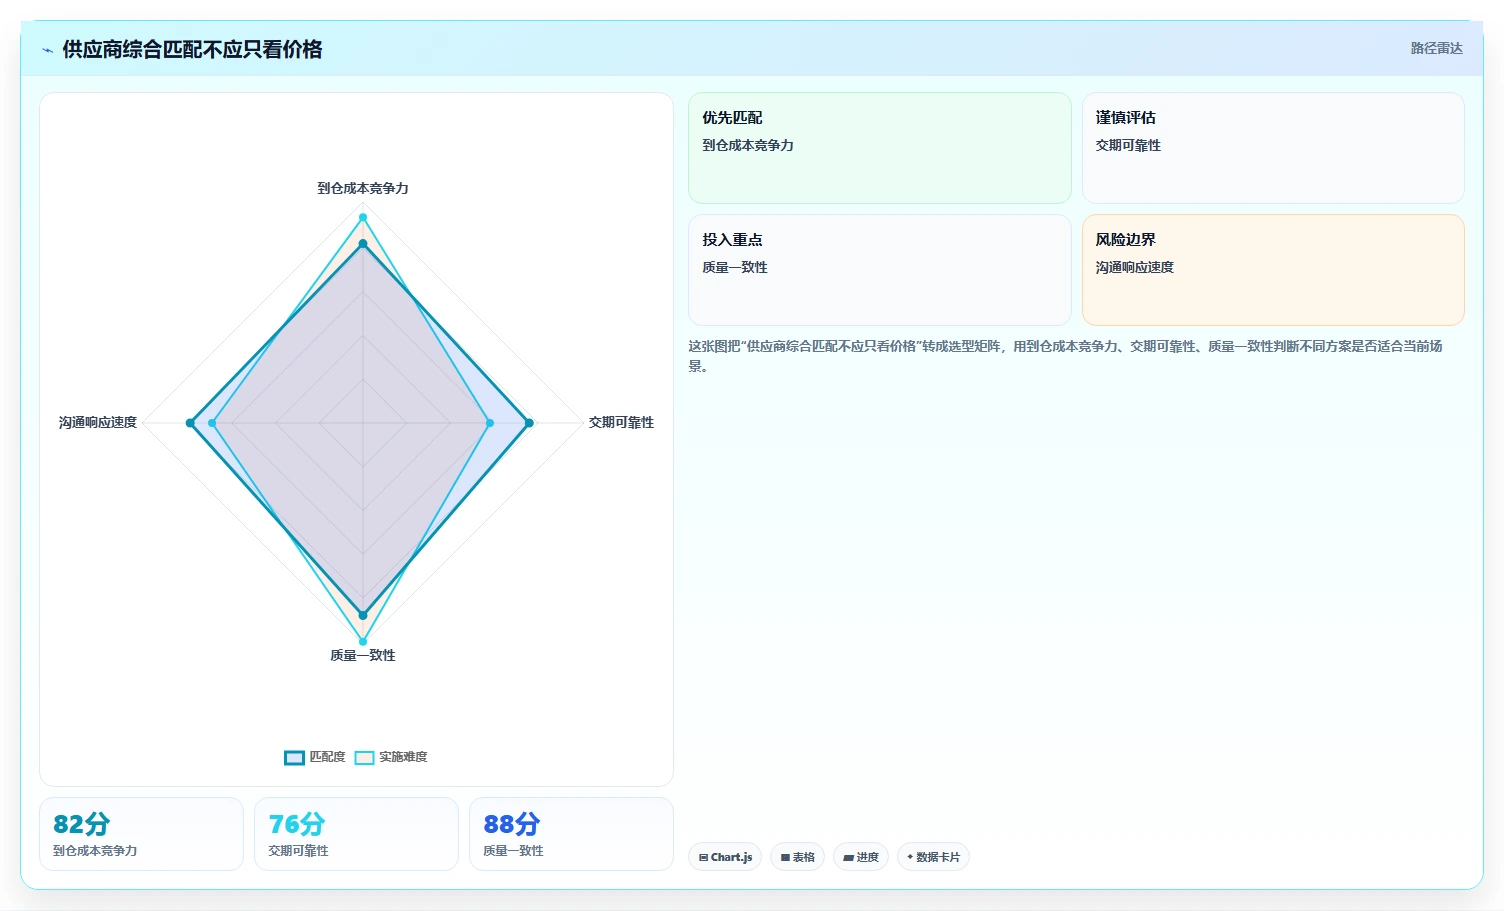Click the 88分 stat card

point(571,834)
